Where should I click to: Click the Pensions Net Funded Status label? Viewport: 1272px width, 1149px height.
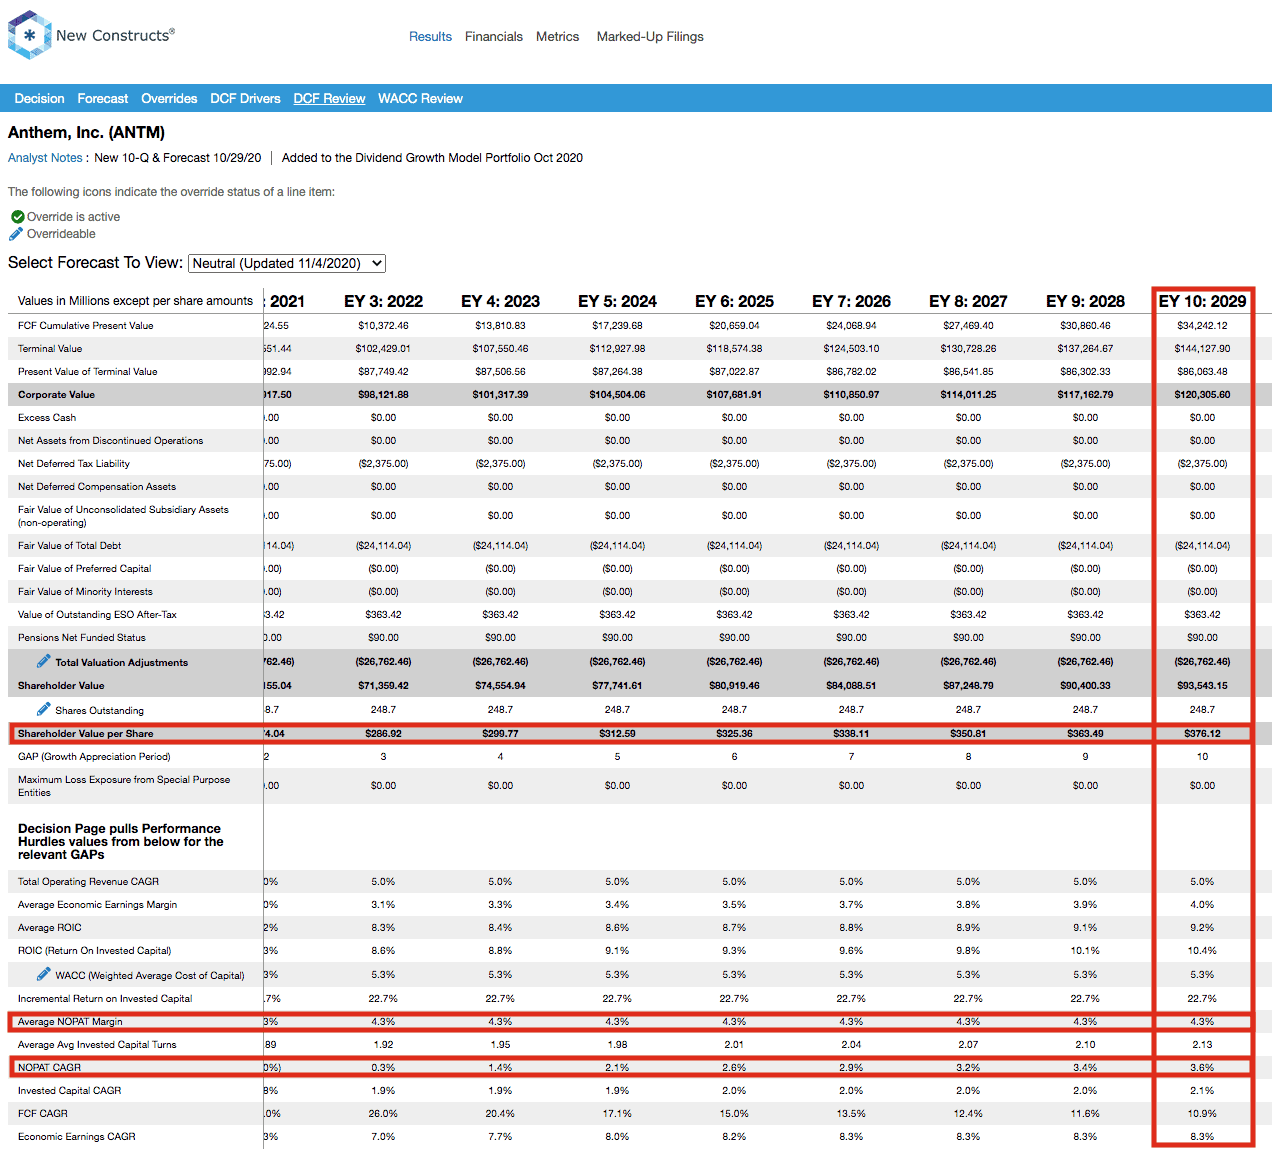(x=82, y=638)
